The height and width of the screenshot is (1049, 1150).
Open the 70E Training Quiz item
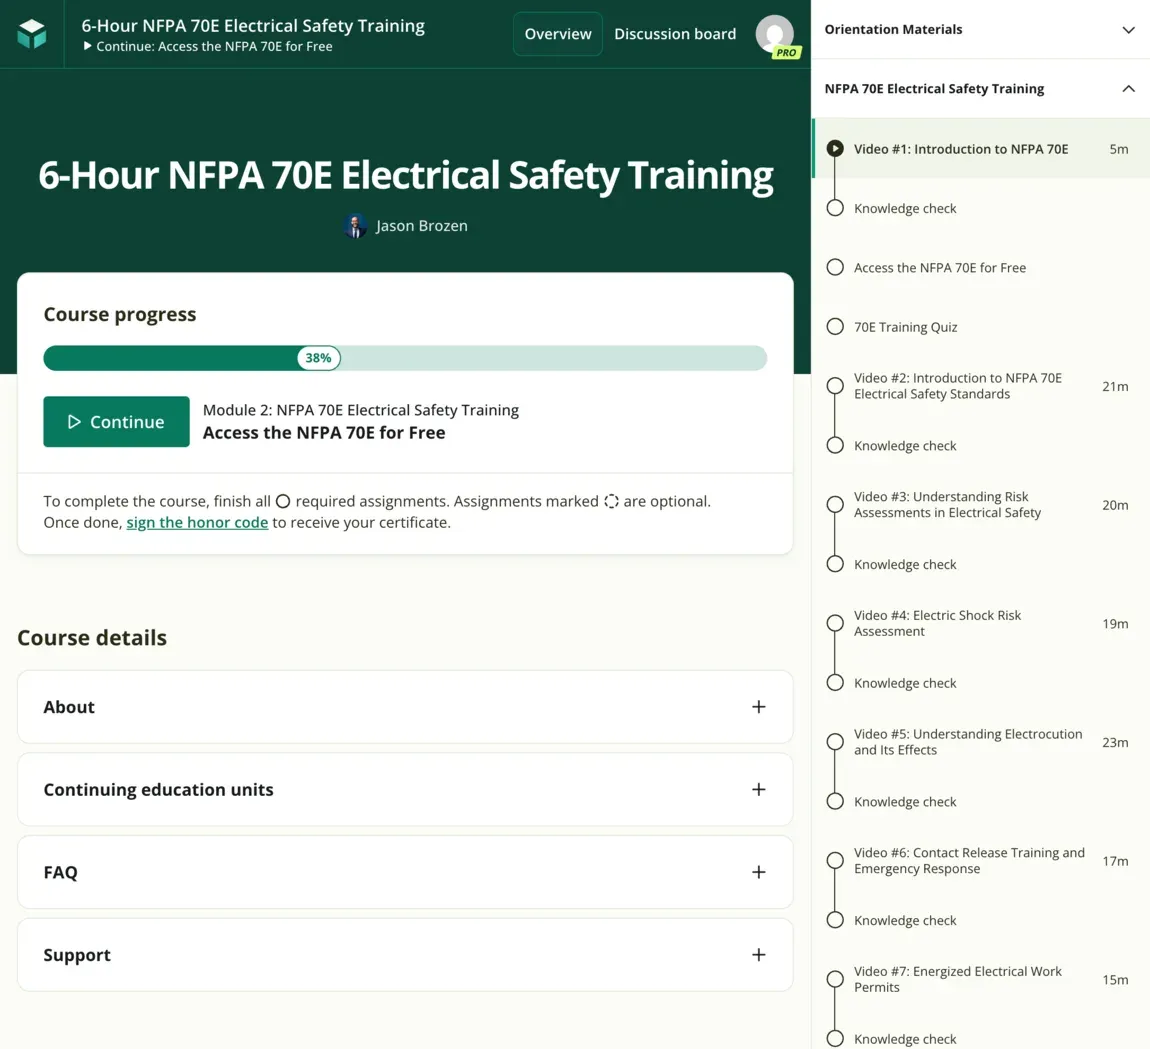point(981,327)
